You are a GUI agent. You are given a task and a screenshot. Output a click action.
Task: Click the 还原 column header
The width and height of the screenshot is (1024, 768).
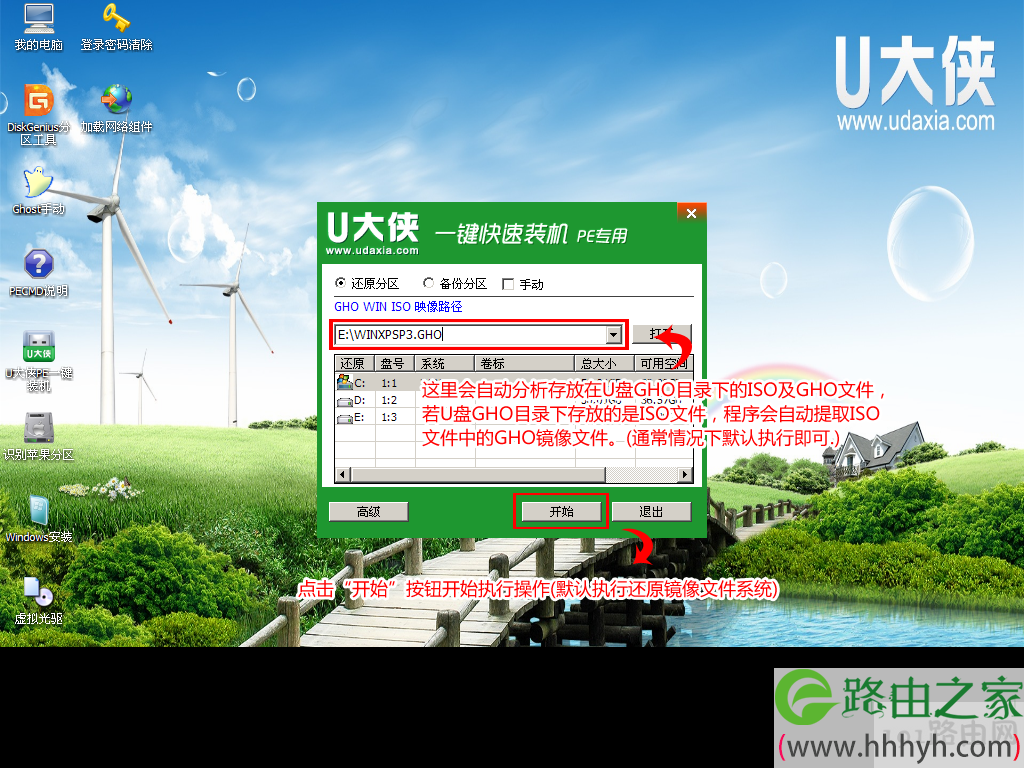(x=355, y=363)
